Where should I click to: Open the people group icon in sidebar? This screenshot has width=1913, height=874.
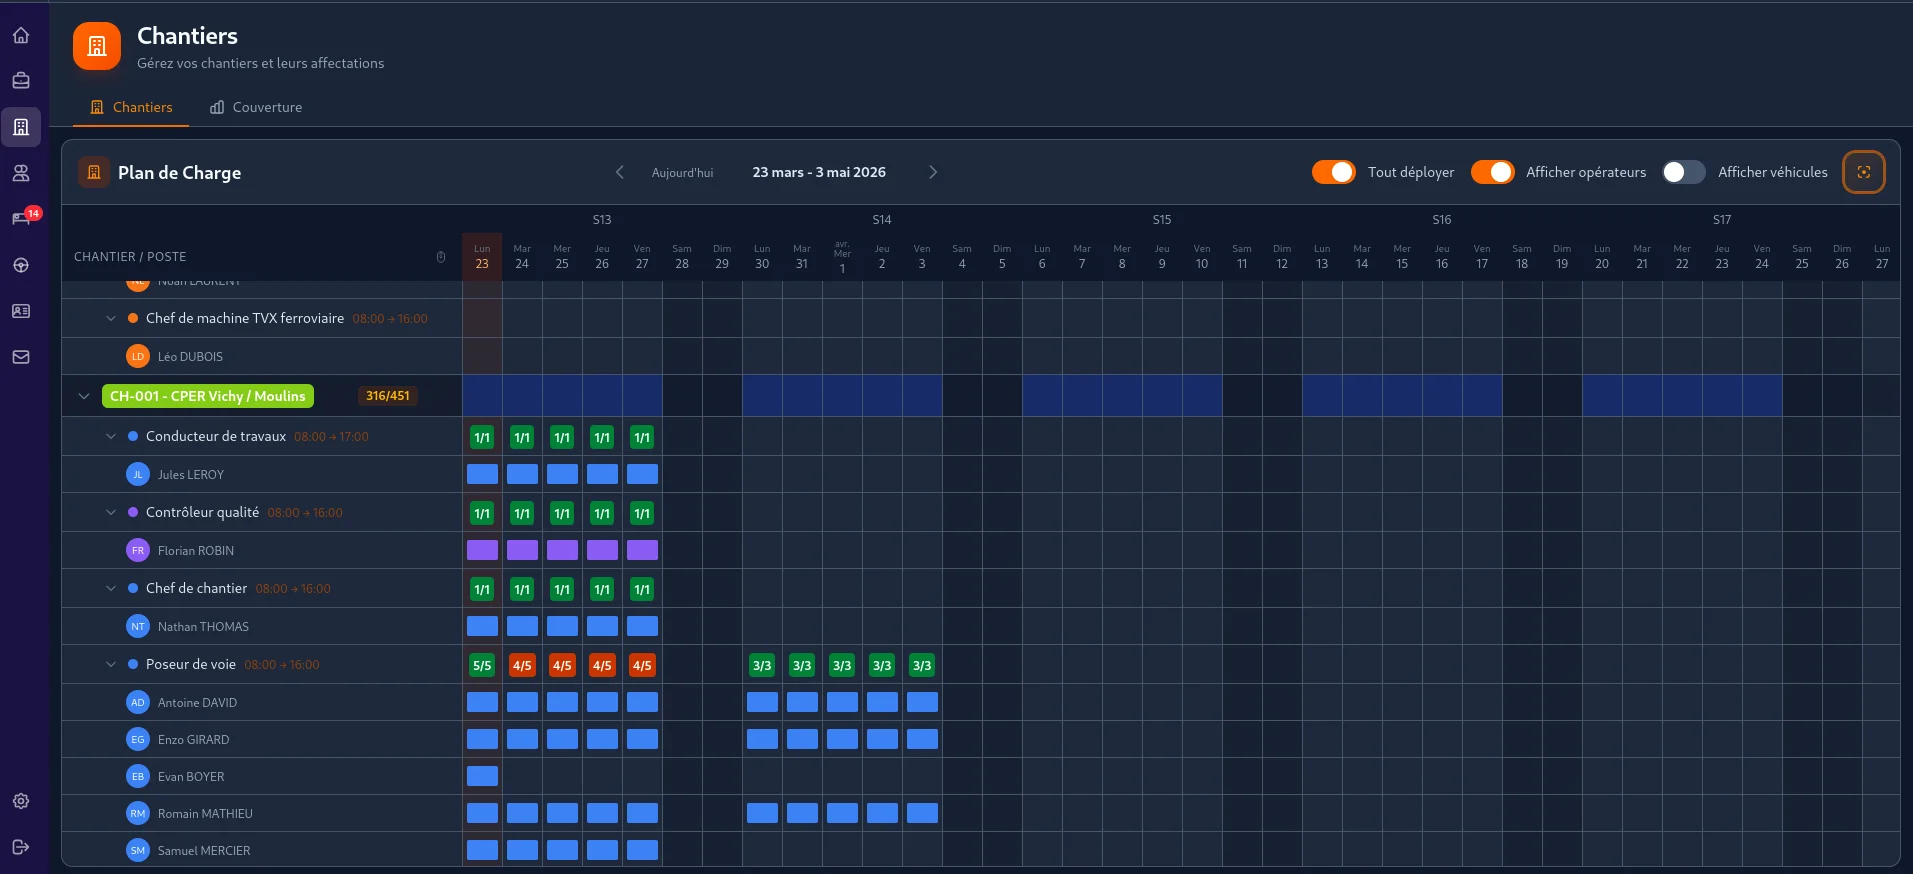(21, 173)
